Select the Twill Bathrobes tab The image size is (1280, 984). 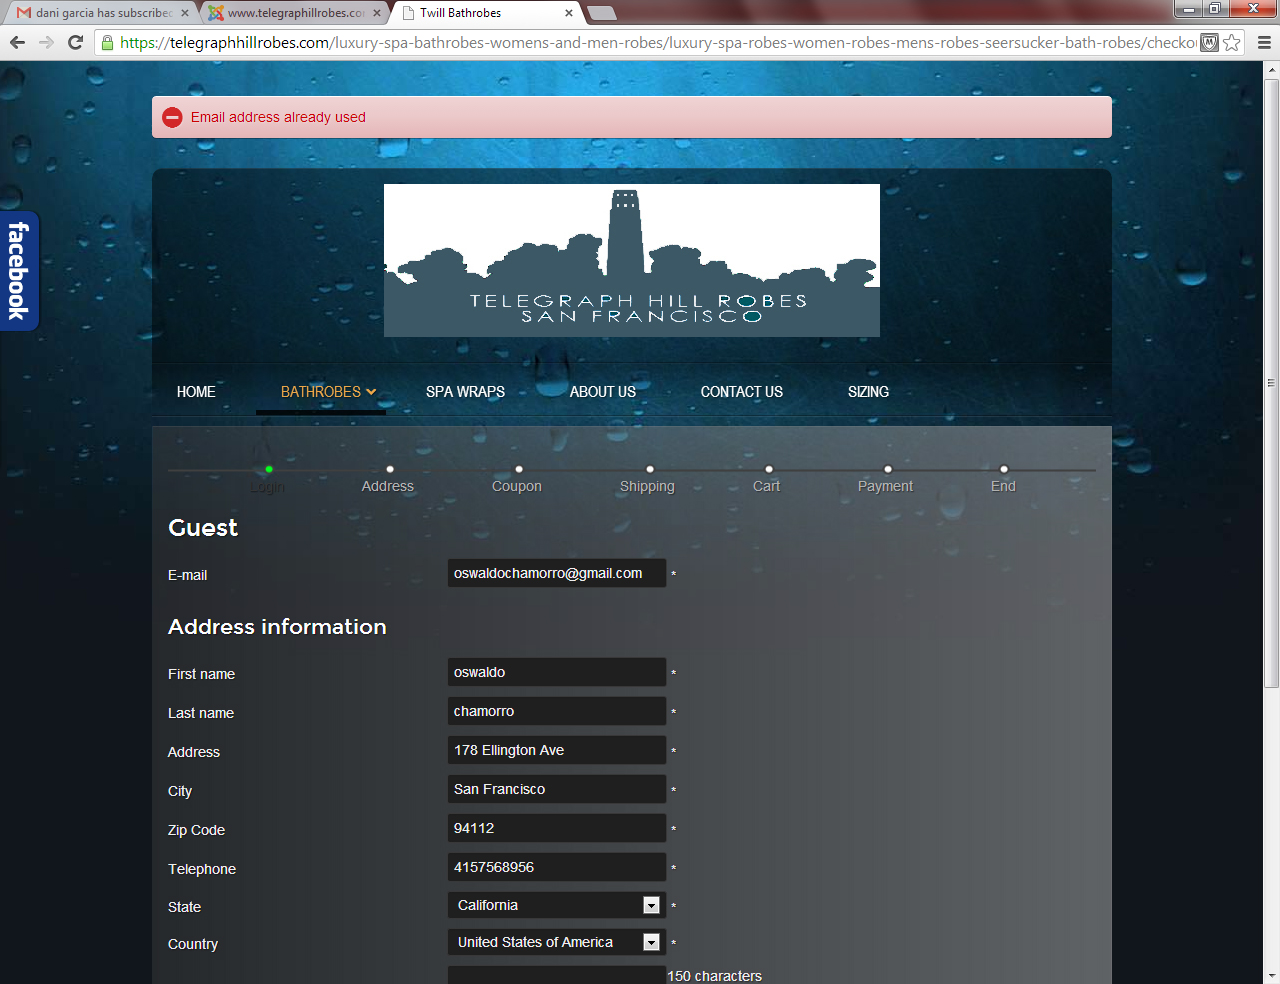tap(486, 13)
